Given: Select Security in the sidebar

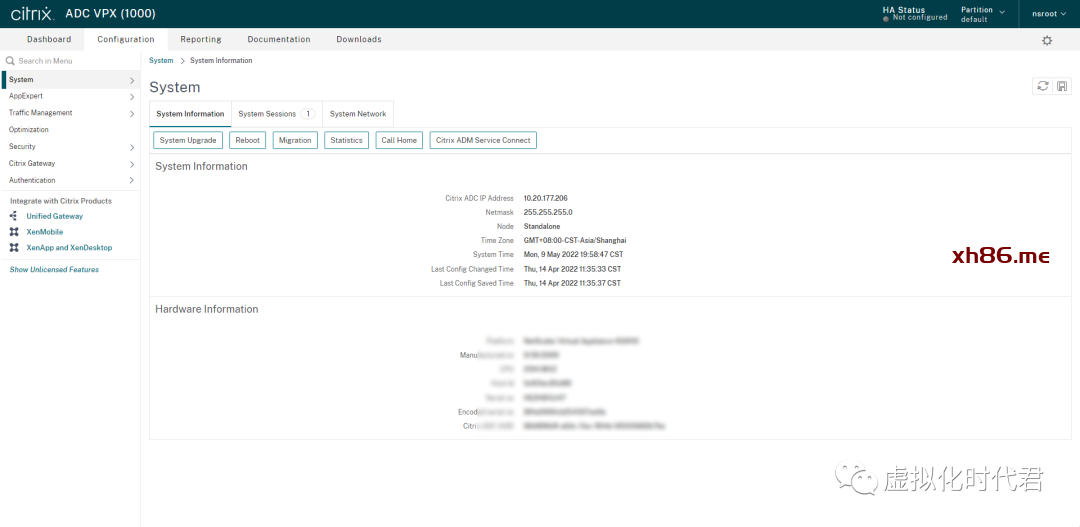Looking at the screenshot, I should coord(70,147).
